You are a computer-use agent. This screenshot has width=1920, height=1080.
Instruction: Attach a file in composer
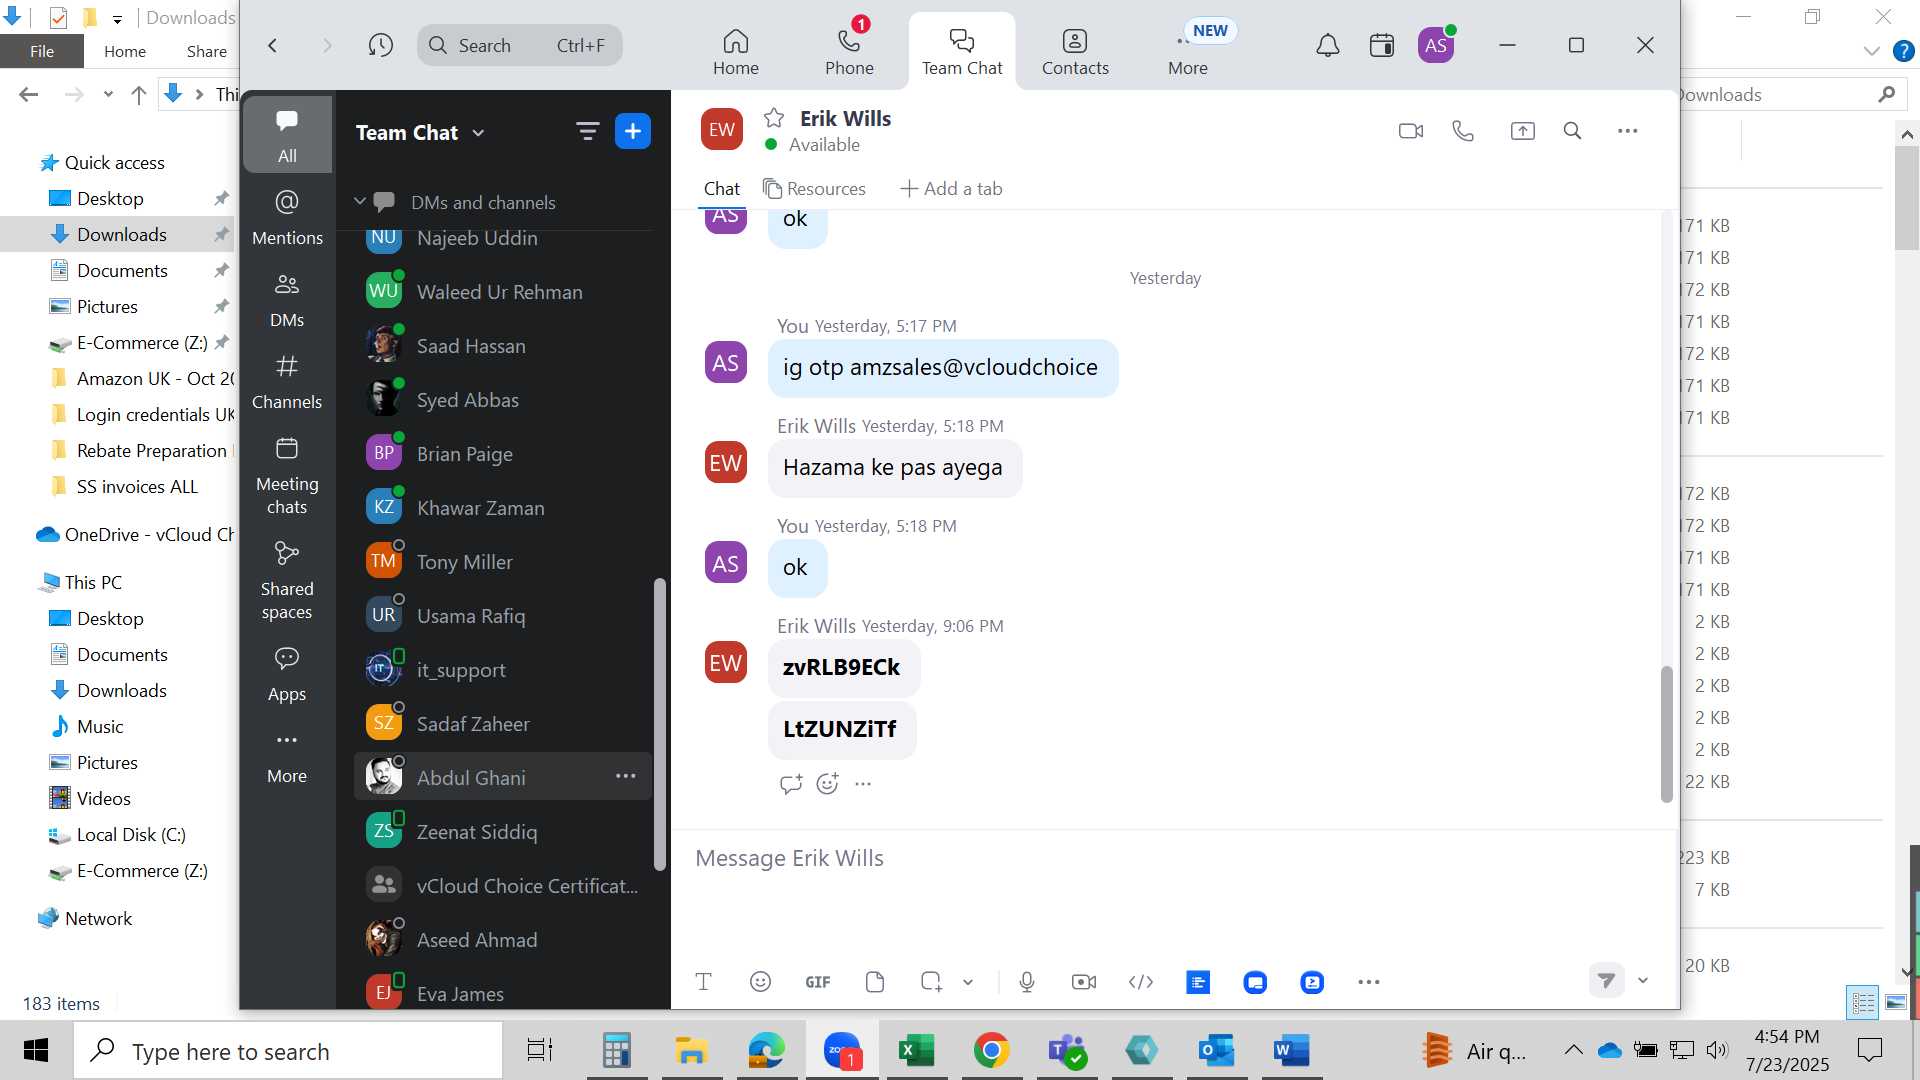[875, 982]
